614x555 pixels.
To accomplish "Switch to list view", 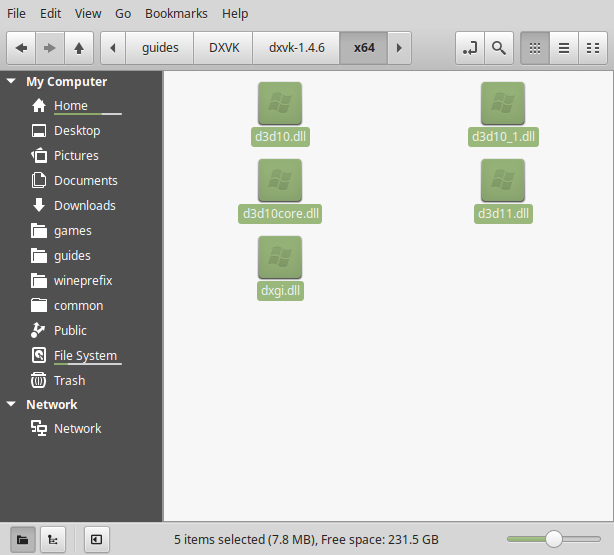I will point(564,48).
